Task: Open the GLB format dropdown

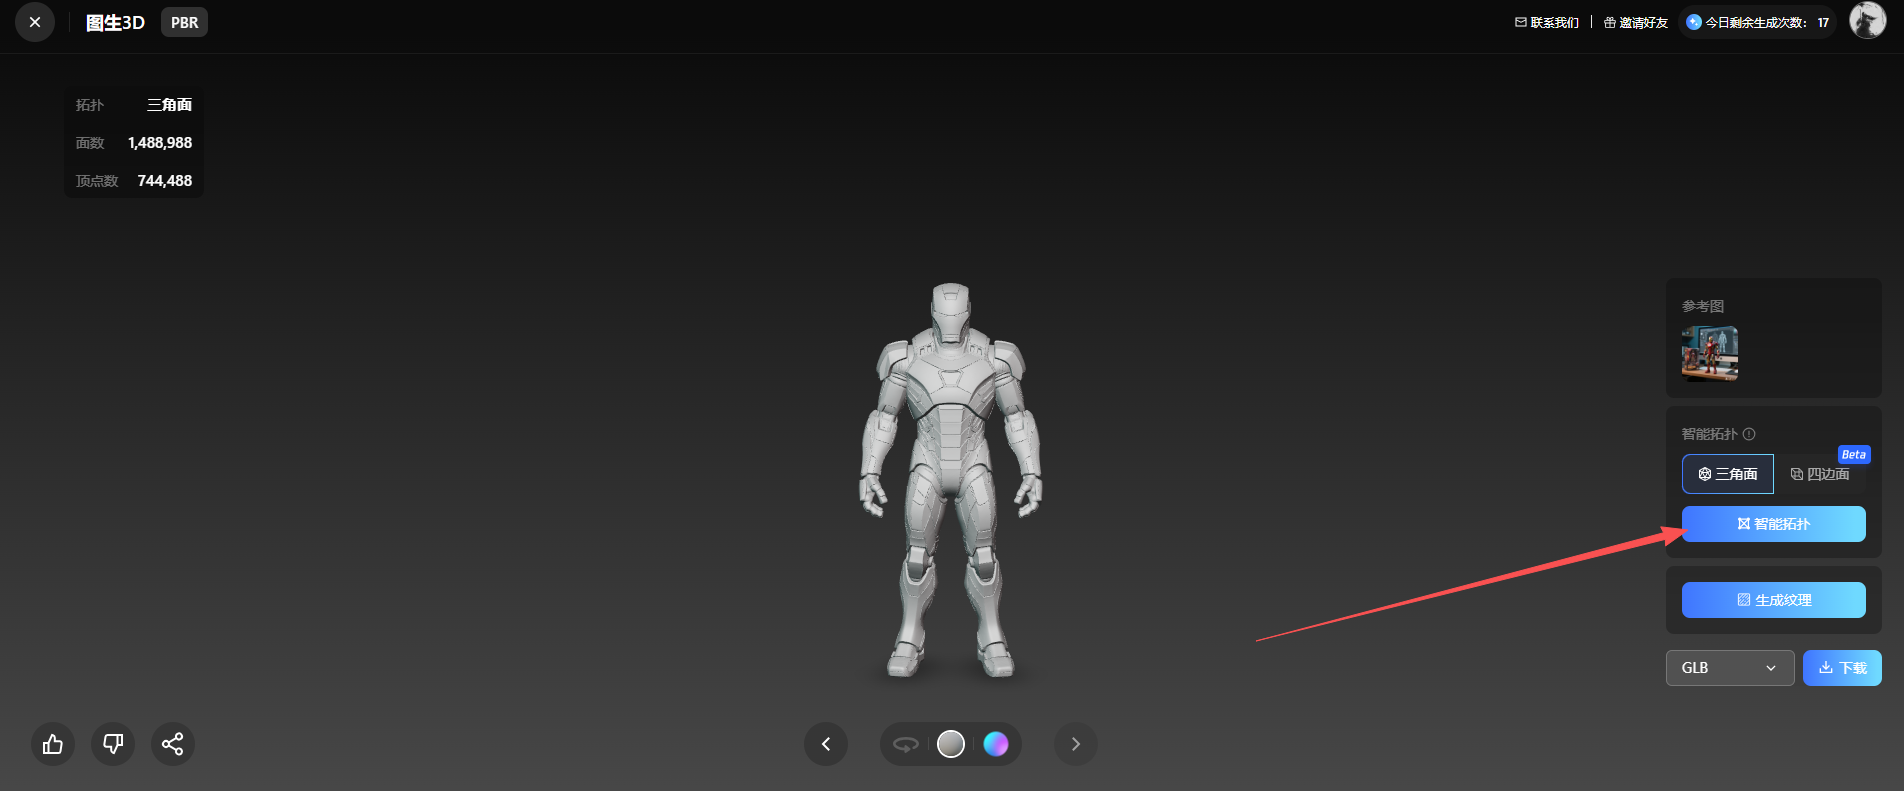Action: [1730, 668]
